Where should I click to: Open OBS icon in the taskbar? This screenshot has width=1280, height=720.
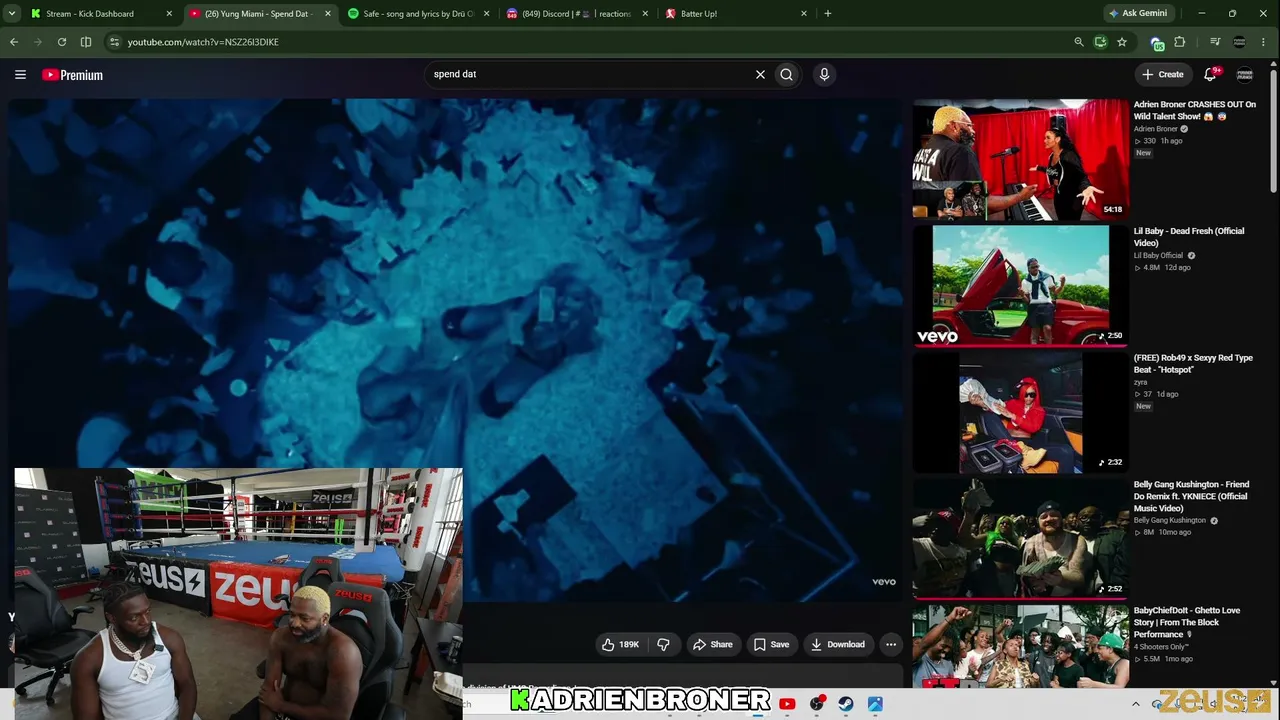pyautogui.click(x=817, y=704)
